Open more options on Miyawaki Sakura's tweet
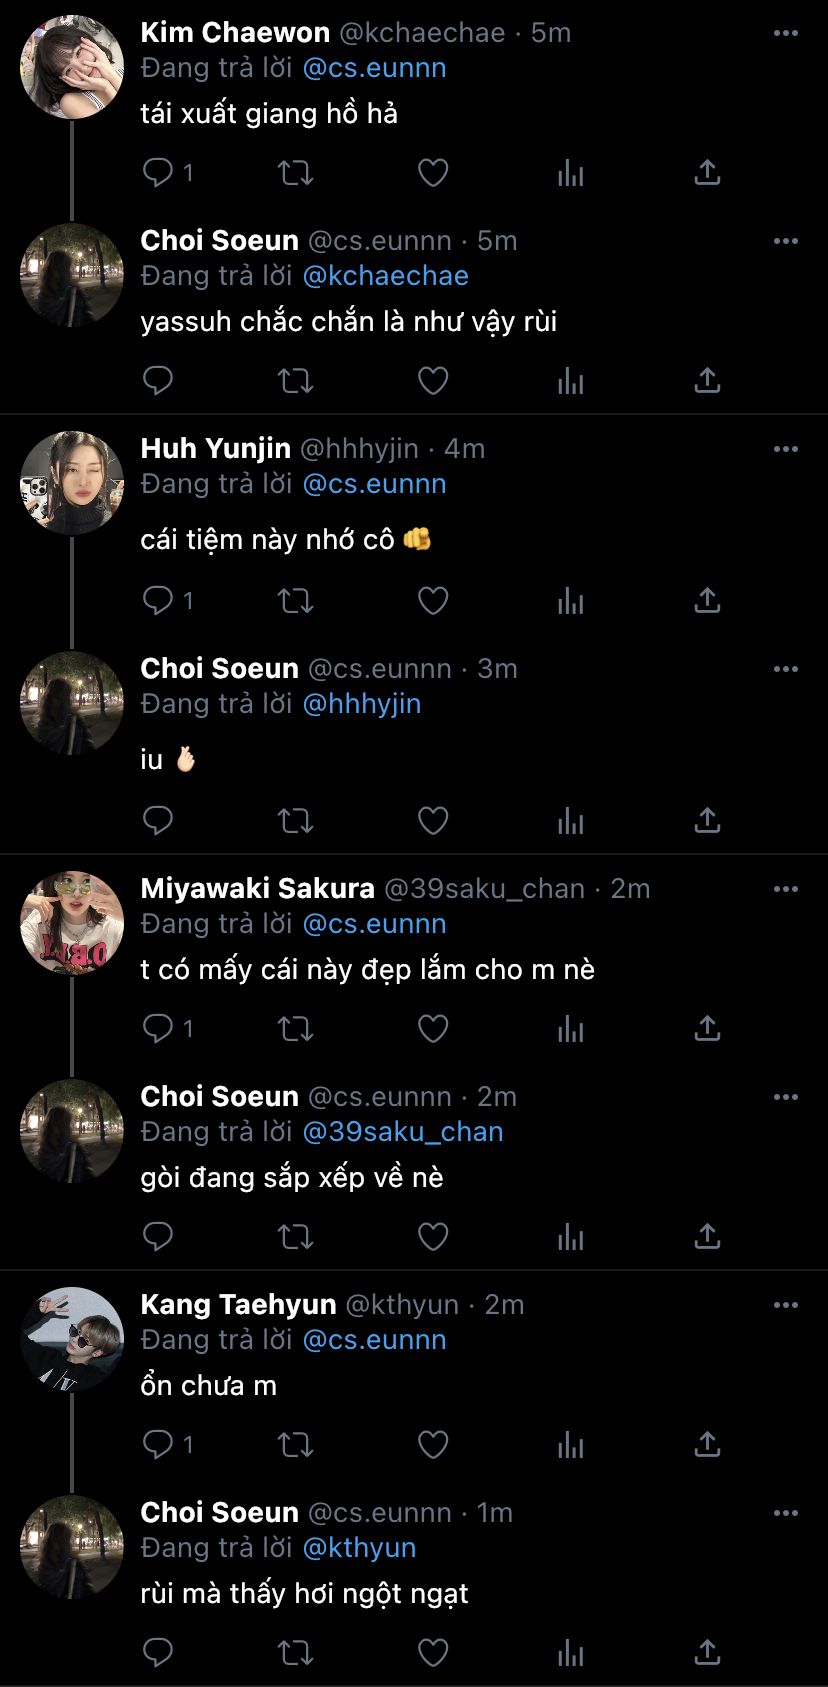Screen dimensions: 828x1687 [x=786, y=889]
